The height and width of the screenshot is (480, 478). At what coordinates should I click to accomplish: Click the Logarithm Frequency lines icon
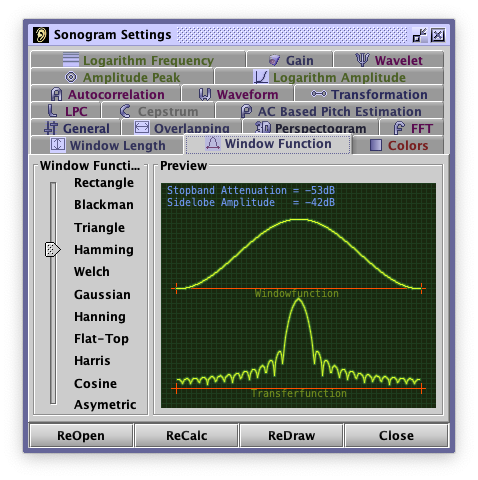click(71, 60)
